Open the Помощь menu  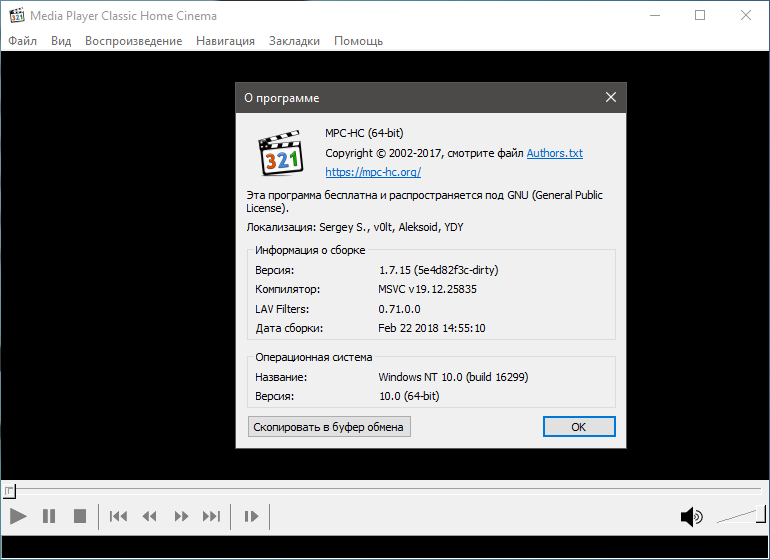[x=358, y=41]
